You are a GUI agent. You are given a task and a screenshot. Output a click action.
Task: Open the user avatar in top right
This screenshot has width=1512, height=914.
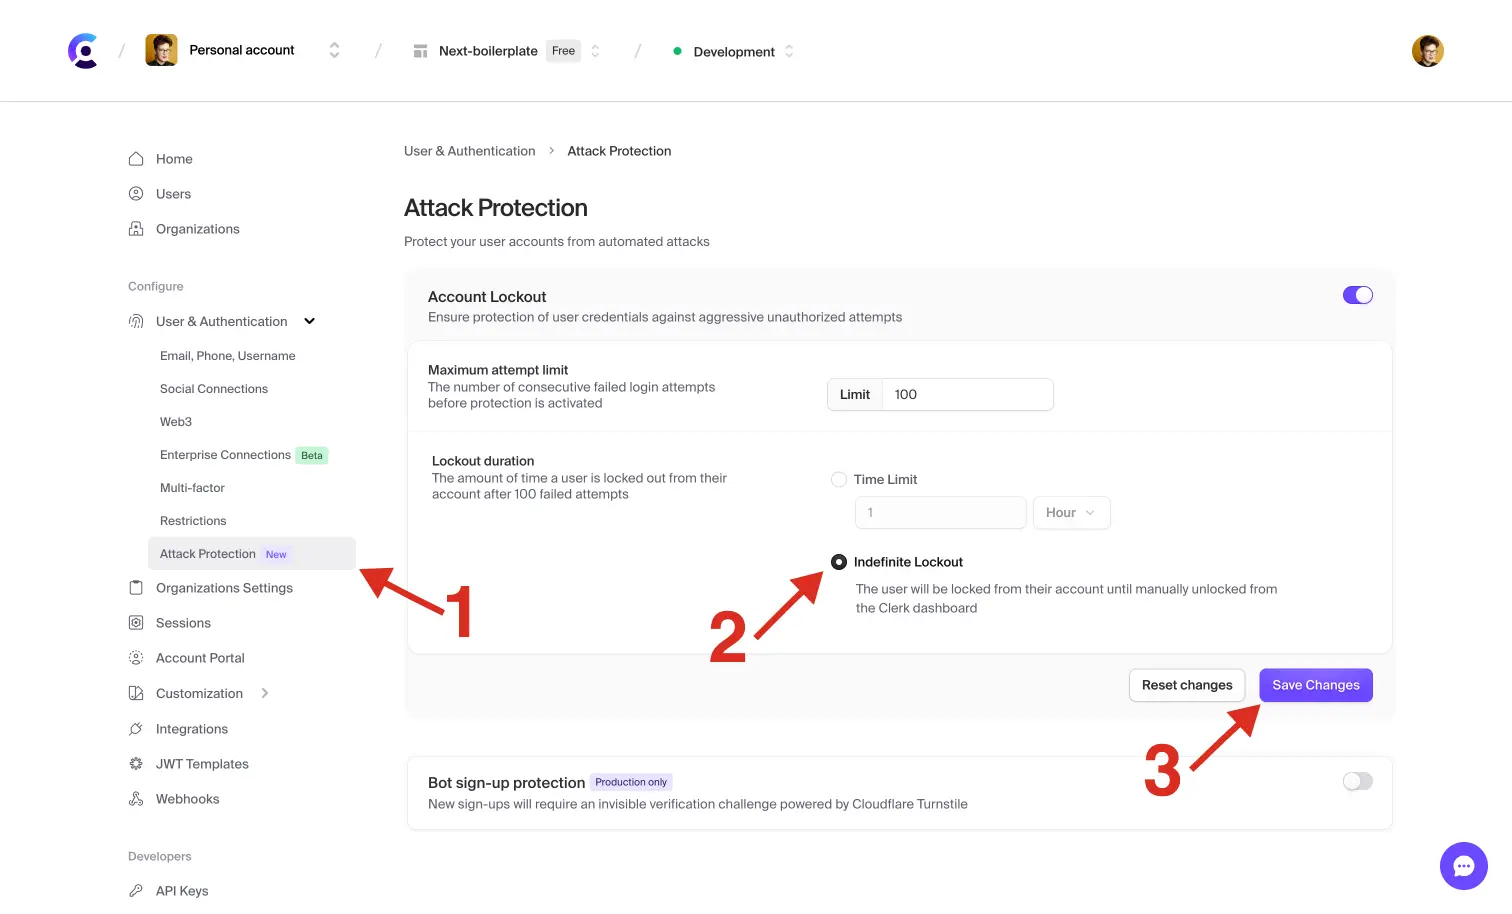point(1427,51)
